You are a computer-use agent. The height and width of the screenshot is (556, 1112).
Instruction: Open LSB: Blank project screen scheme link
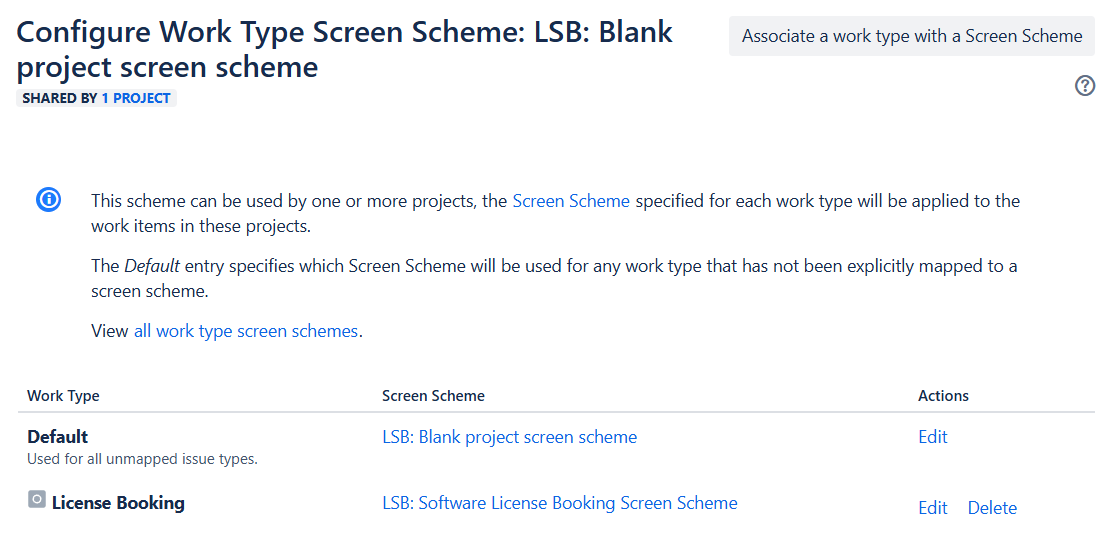(x=509, y=437)
